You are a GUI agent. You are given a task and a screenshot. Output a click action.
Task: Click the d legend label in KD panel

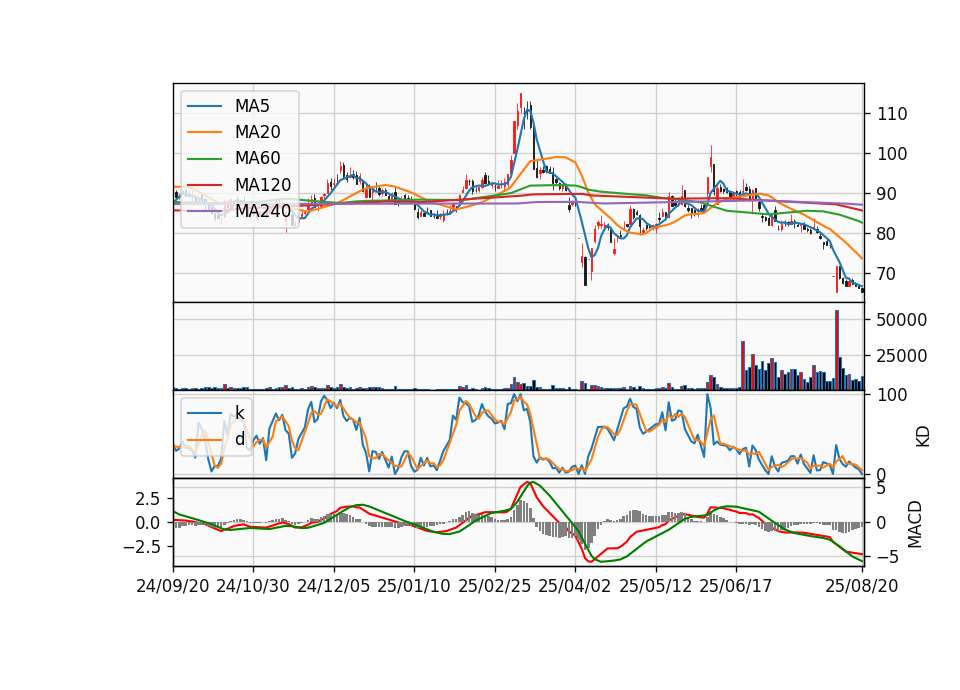click(239, 439)
